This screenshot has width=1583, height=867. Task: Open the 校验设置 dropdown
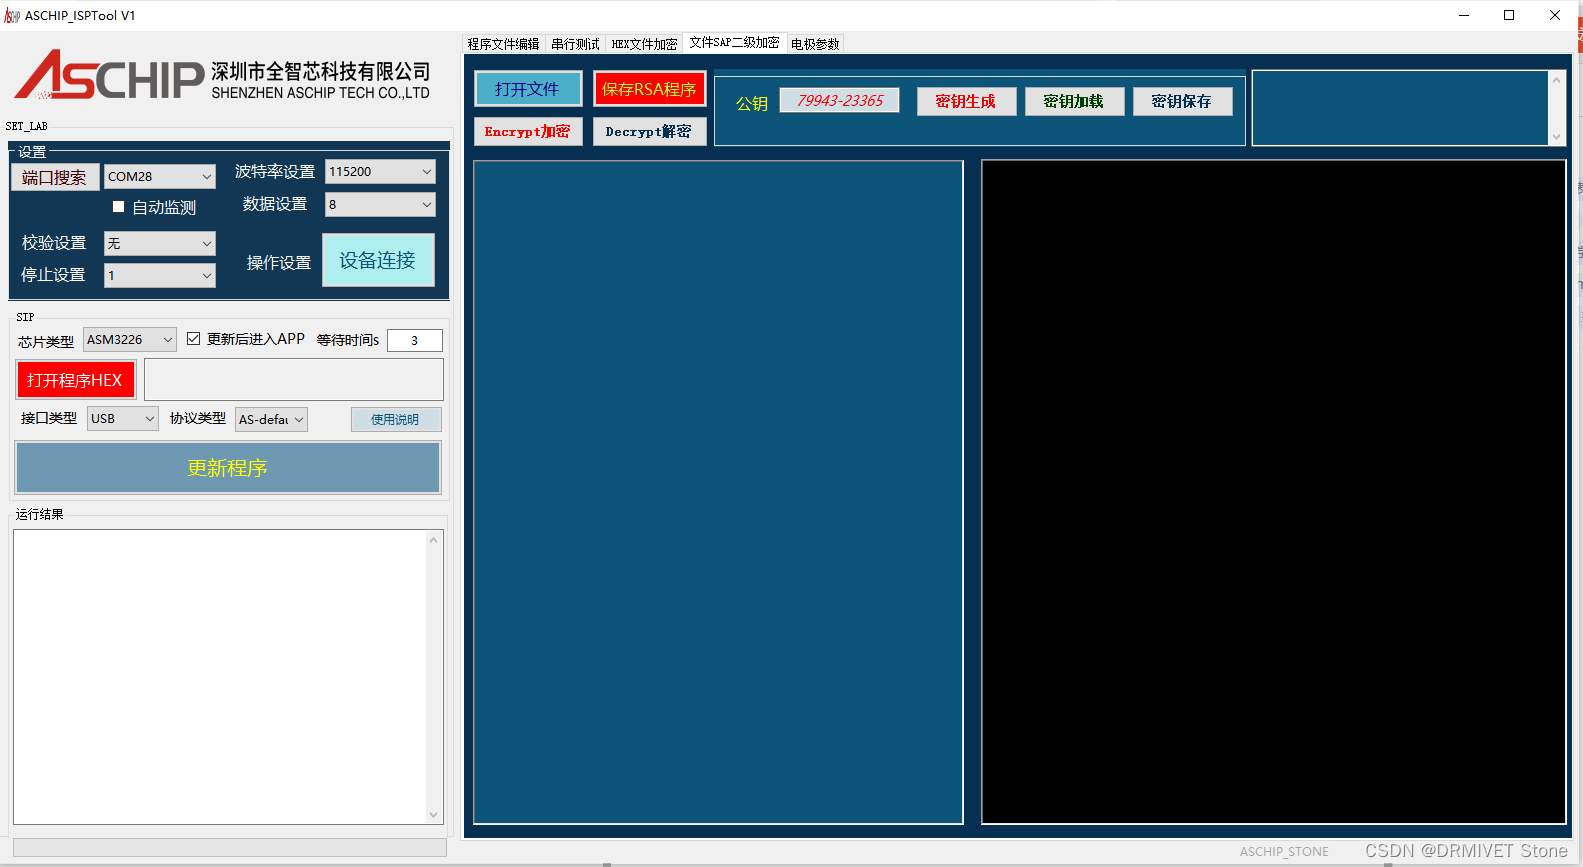click(160, 243)
